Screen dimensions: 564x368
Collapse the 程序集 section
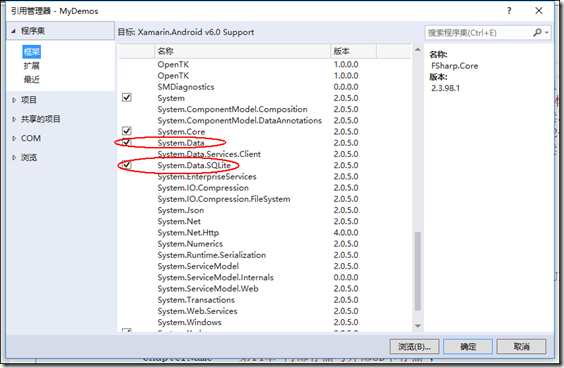click(13, 31)
